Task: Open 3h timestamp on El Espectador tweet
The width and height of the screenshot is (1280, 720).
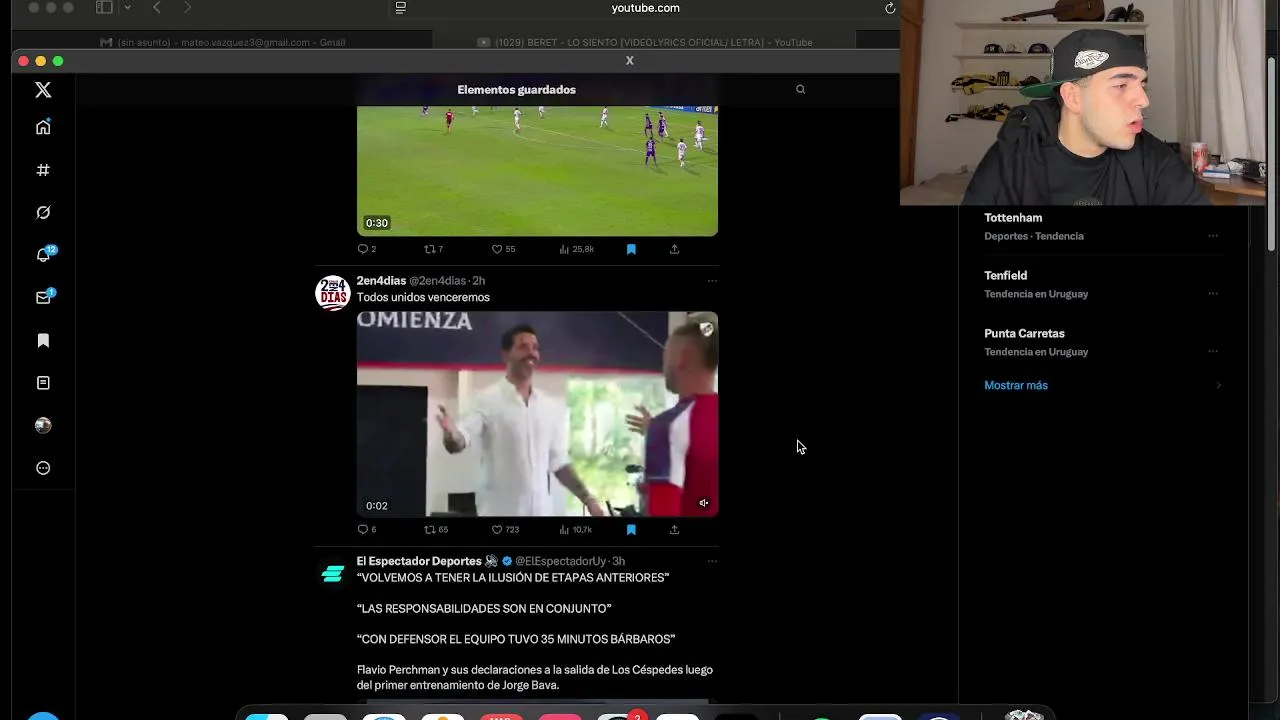Action: pyautogui.click(x=619, y=561)
